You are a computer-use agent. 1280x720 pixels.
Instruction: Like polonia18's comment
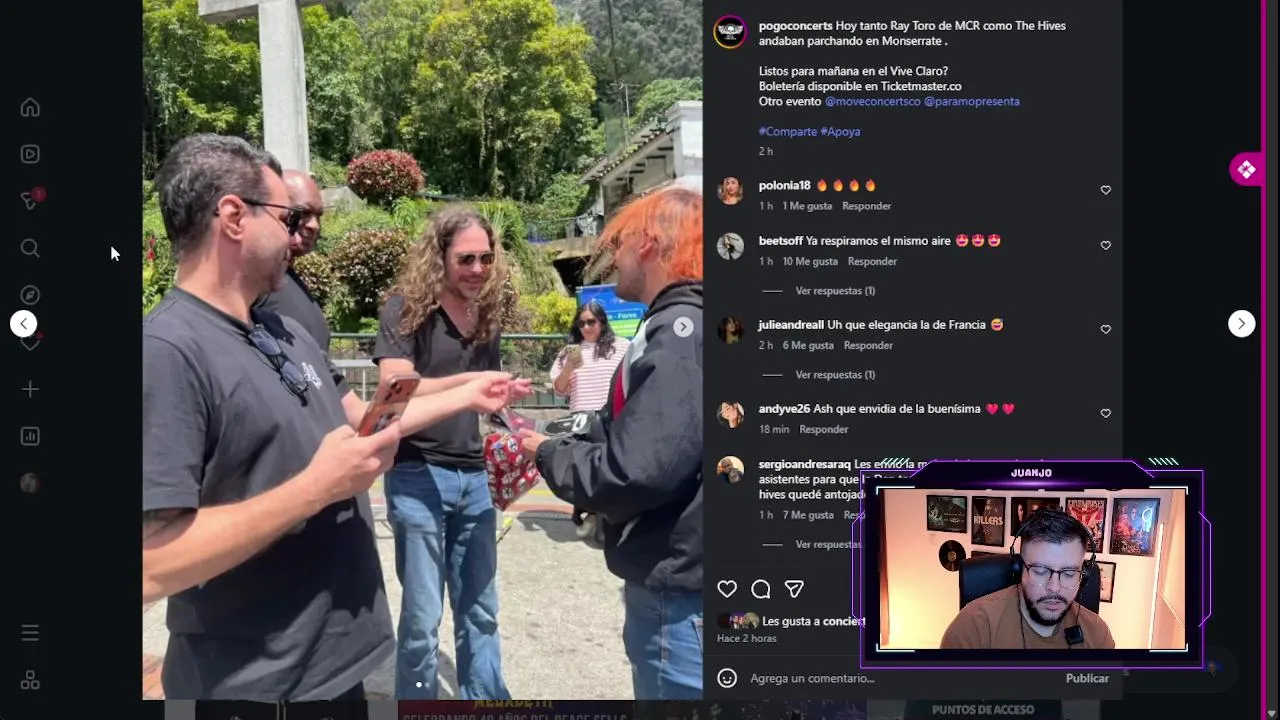[1105, 190]
